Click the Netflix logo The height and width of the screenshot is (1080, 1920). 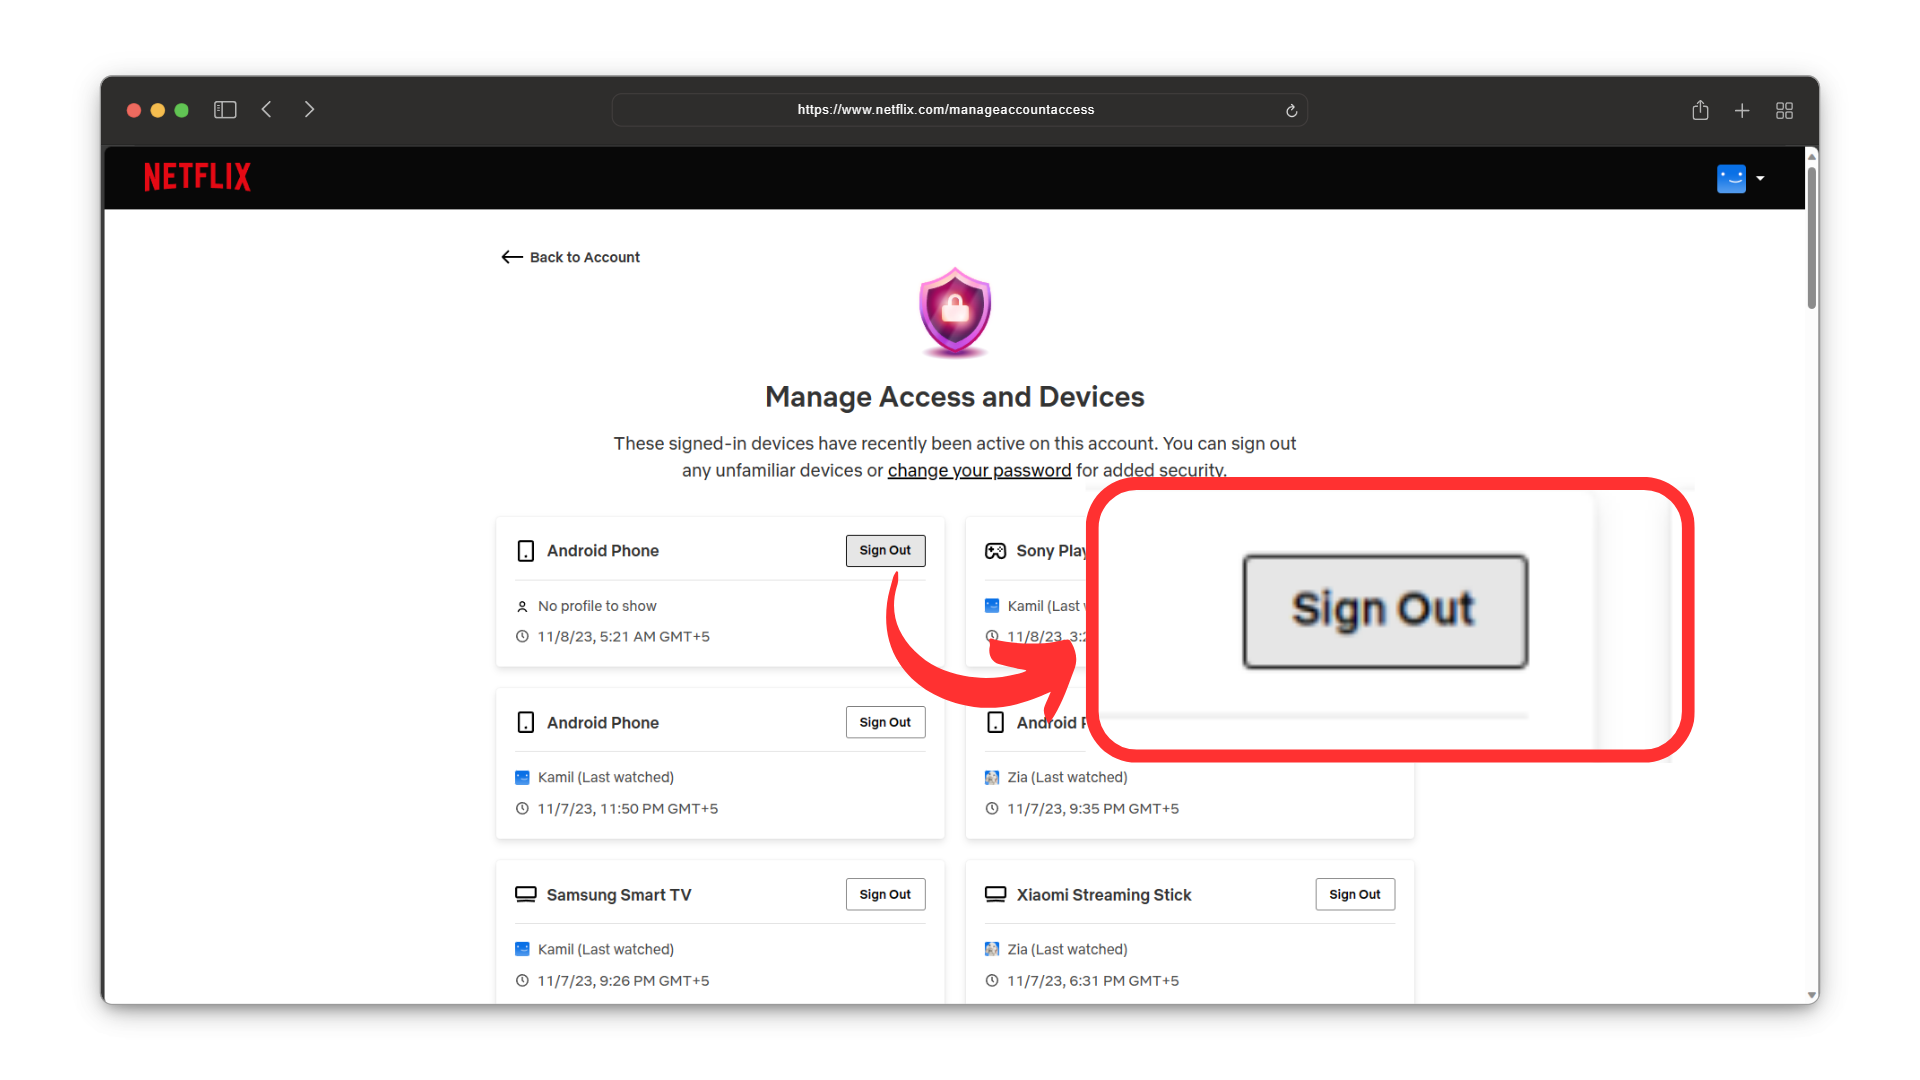pos(197,177)
